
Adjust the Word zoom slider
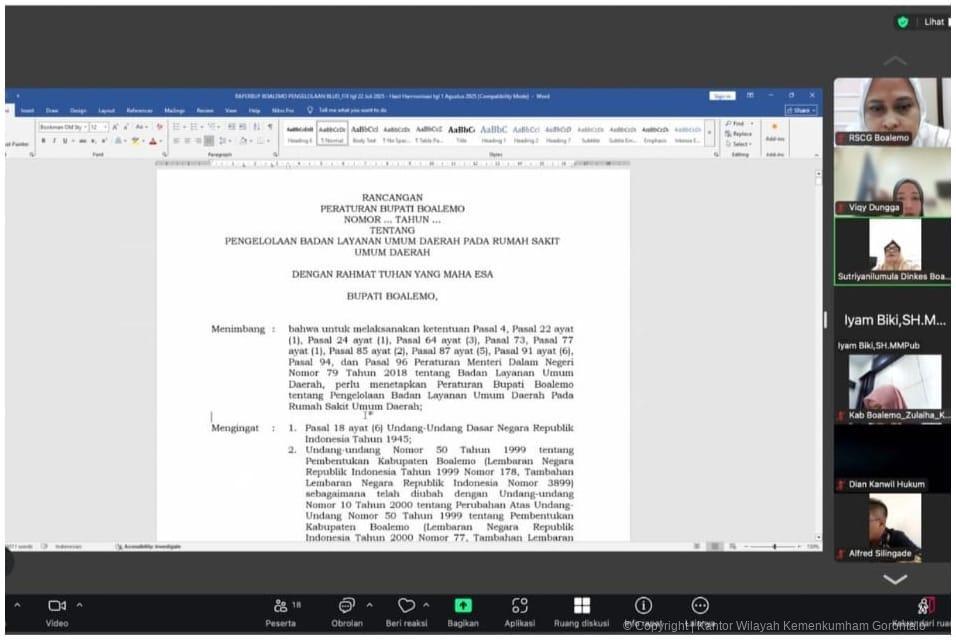click(x=774, y=546)
